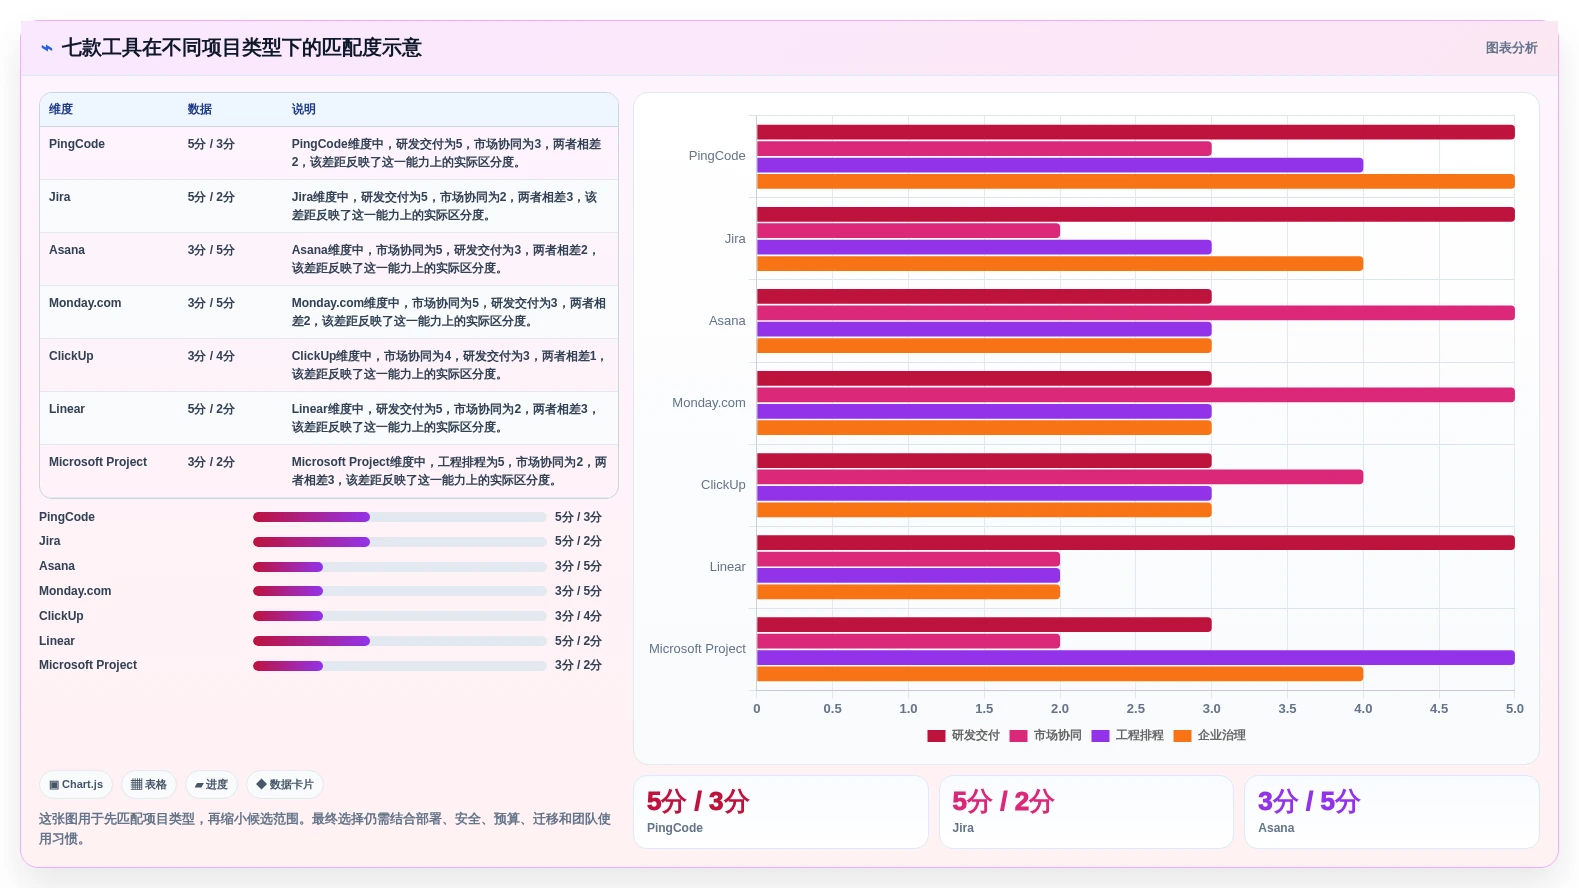Screen dimensions: 1579x888
Task: Click the 5.0 x-axis tick label
Action: [x=1515, y=709]
